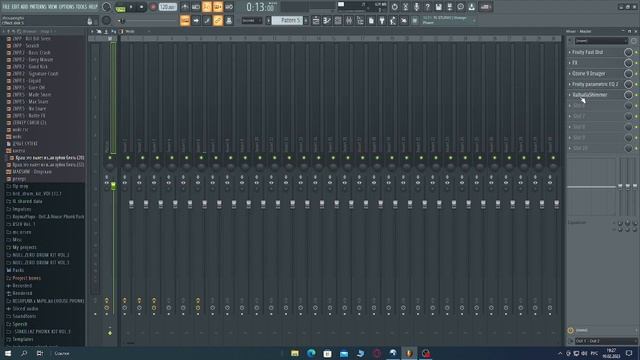Expand the Ozone 9 Imager slot menu
This screenshot has width=640, height=360.
(x=570, y=73)
